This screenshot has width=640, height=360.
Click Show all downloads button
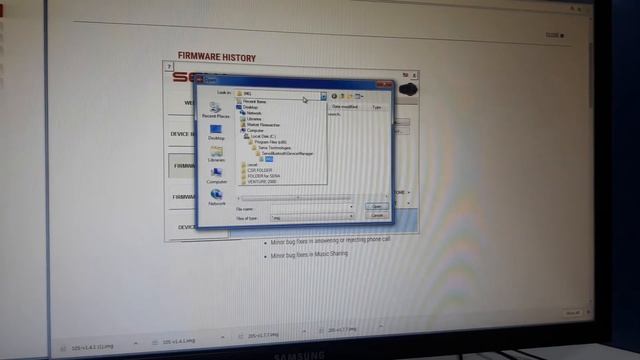coord(572,313)
